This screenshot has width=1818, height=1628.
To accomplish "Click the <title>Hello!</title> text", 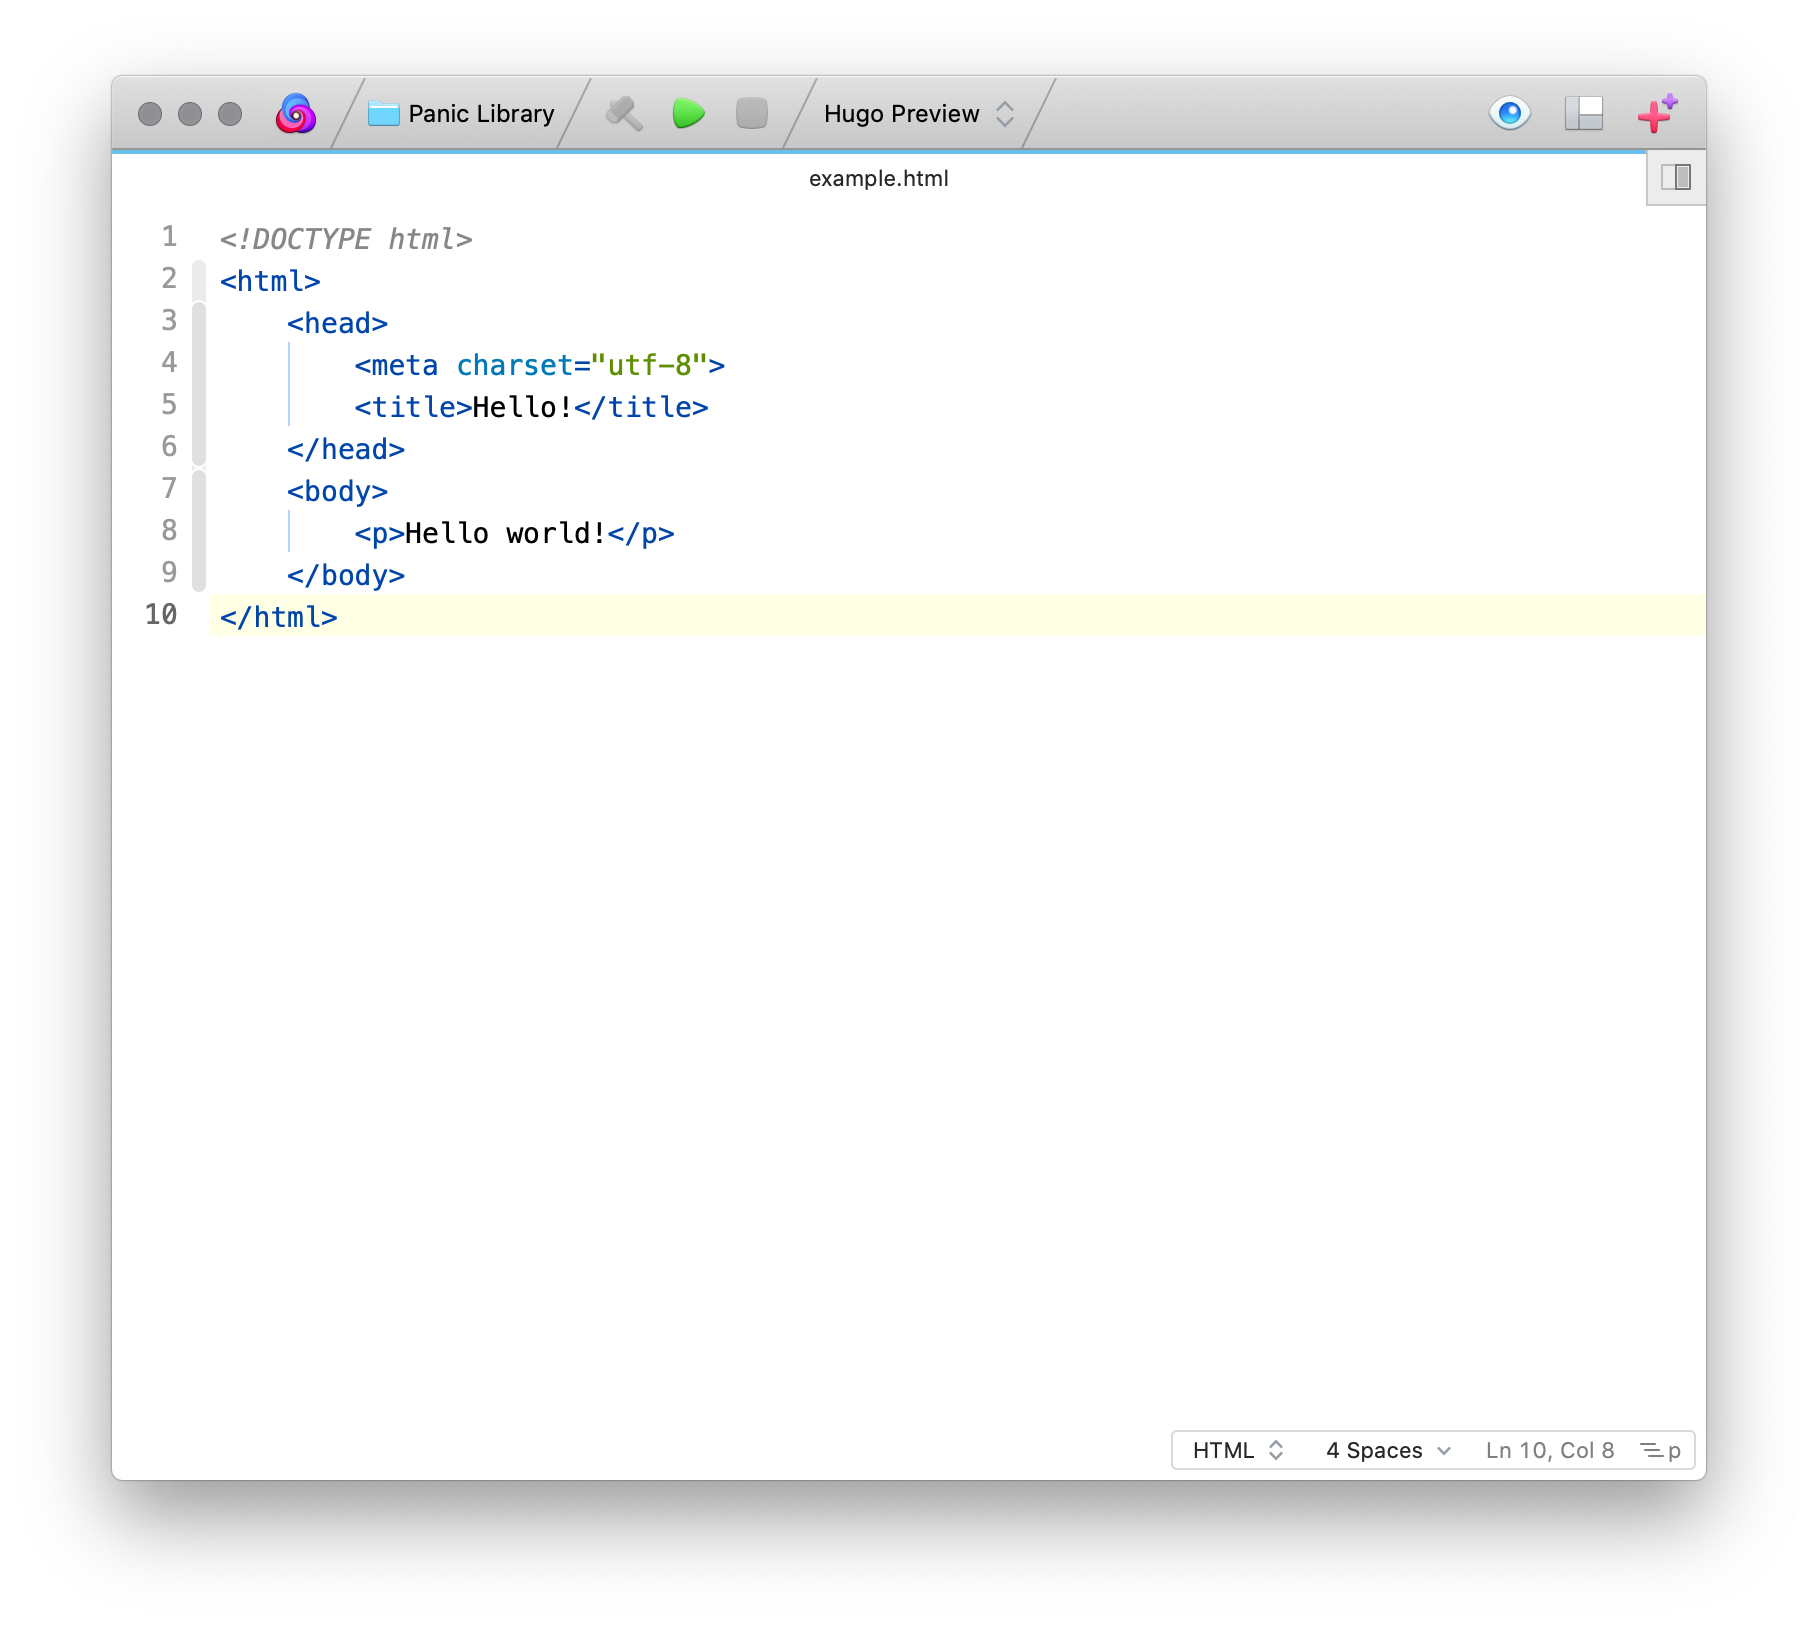I will 531,407.
